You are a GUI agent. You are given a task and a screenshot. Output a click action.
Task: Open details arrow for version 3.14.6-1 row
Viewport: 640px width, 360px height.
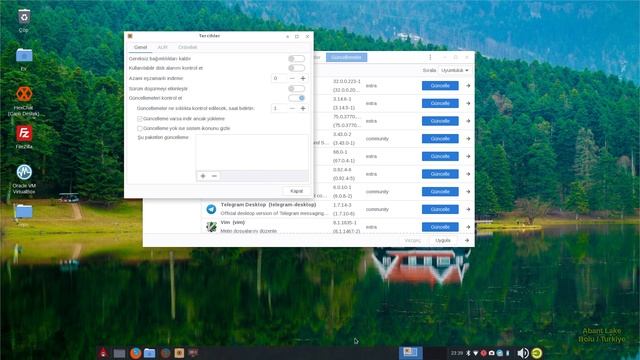pos(468,103)
